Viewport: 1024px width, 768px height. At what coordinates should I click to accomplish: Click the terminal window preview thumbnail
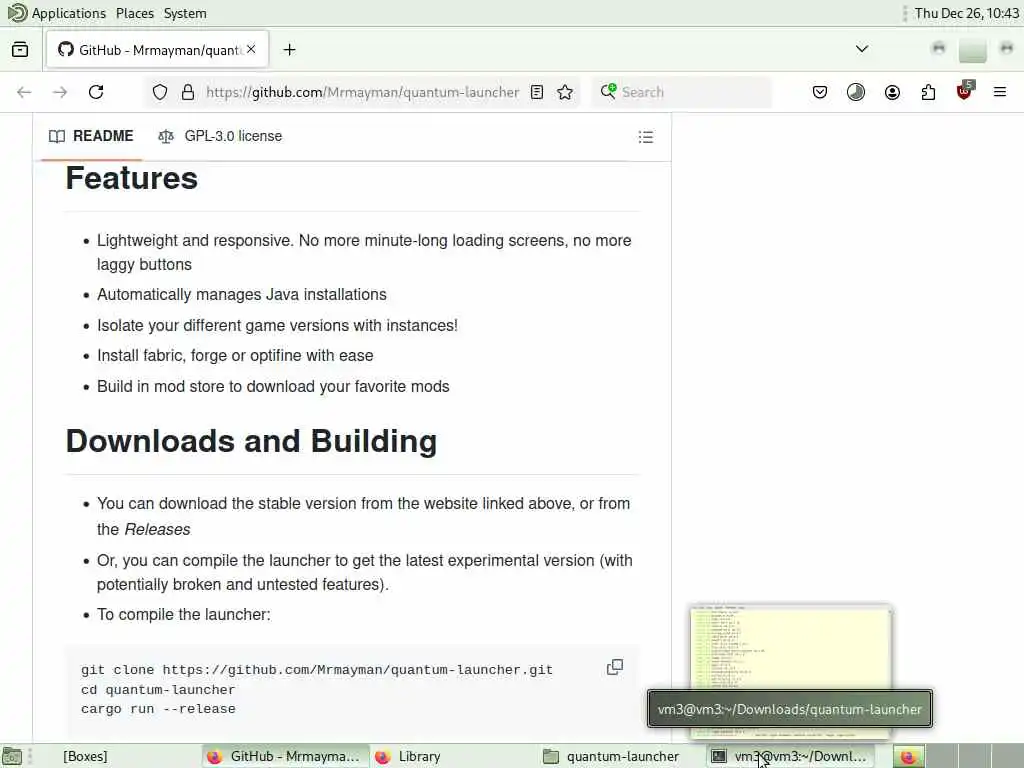point(791,647)
